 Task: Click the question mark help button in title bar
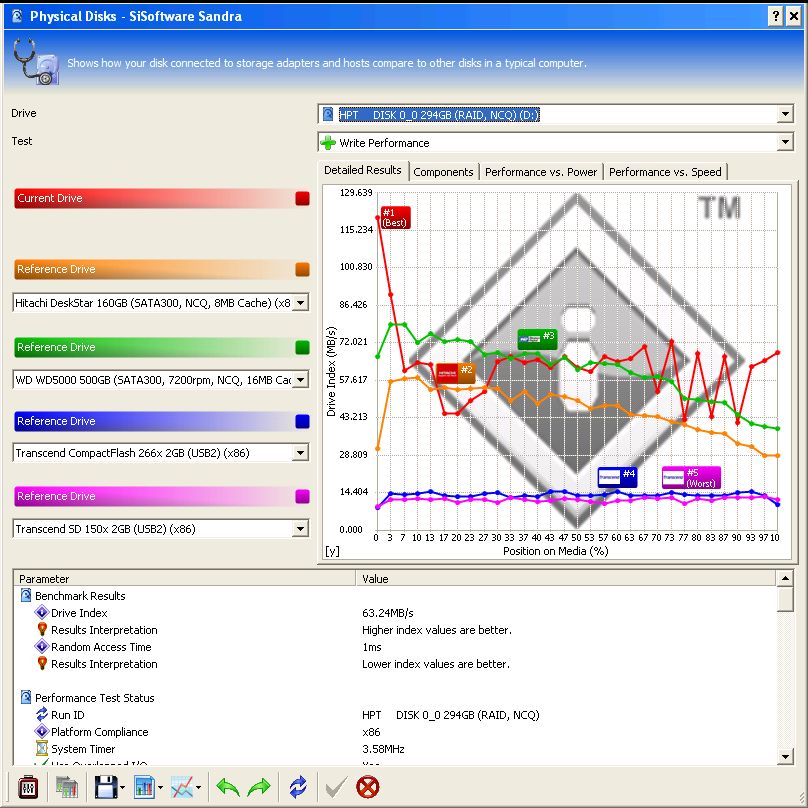point(776,16)
